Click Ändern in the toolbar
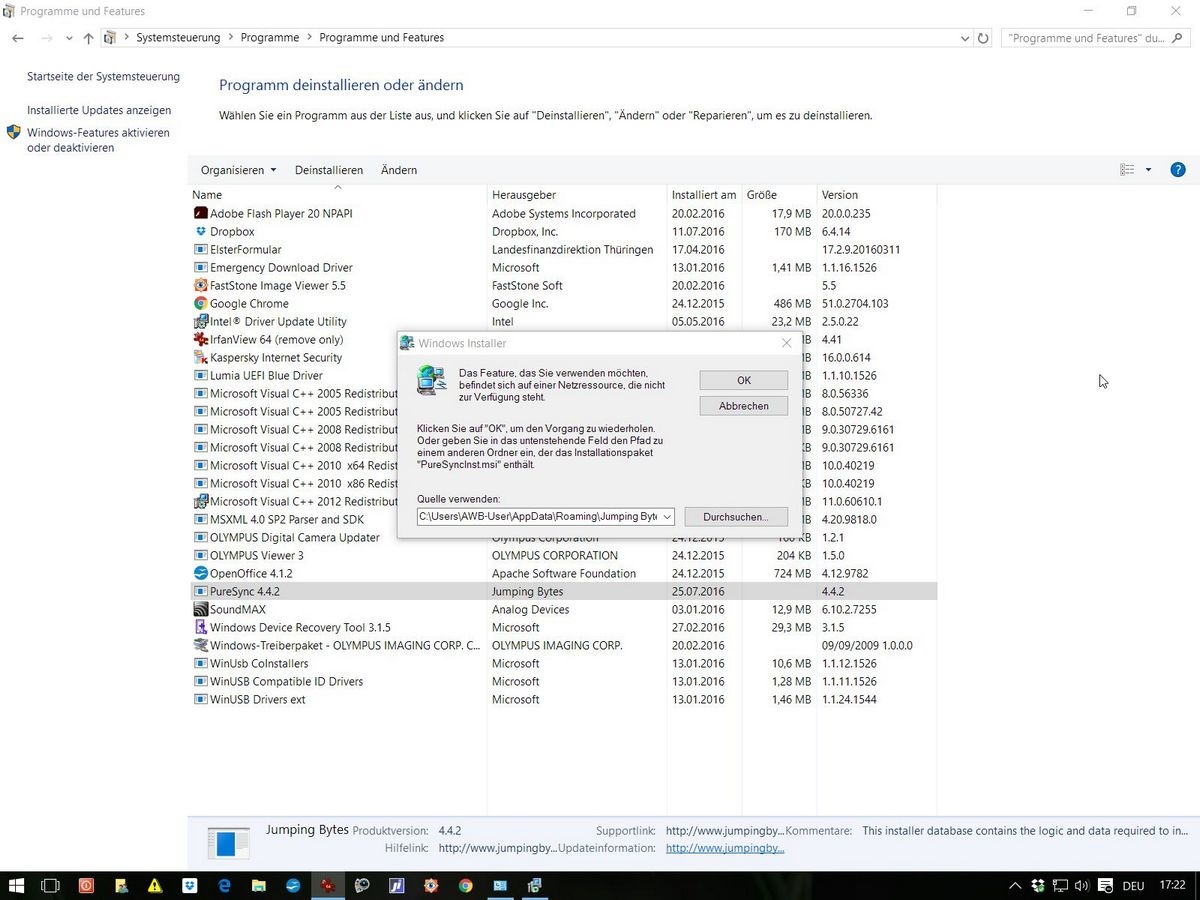 (398, 170)
